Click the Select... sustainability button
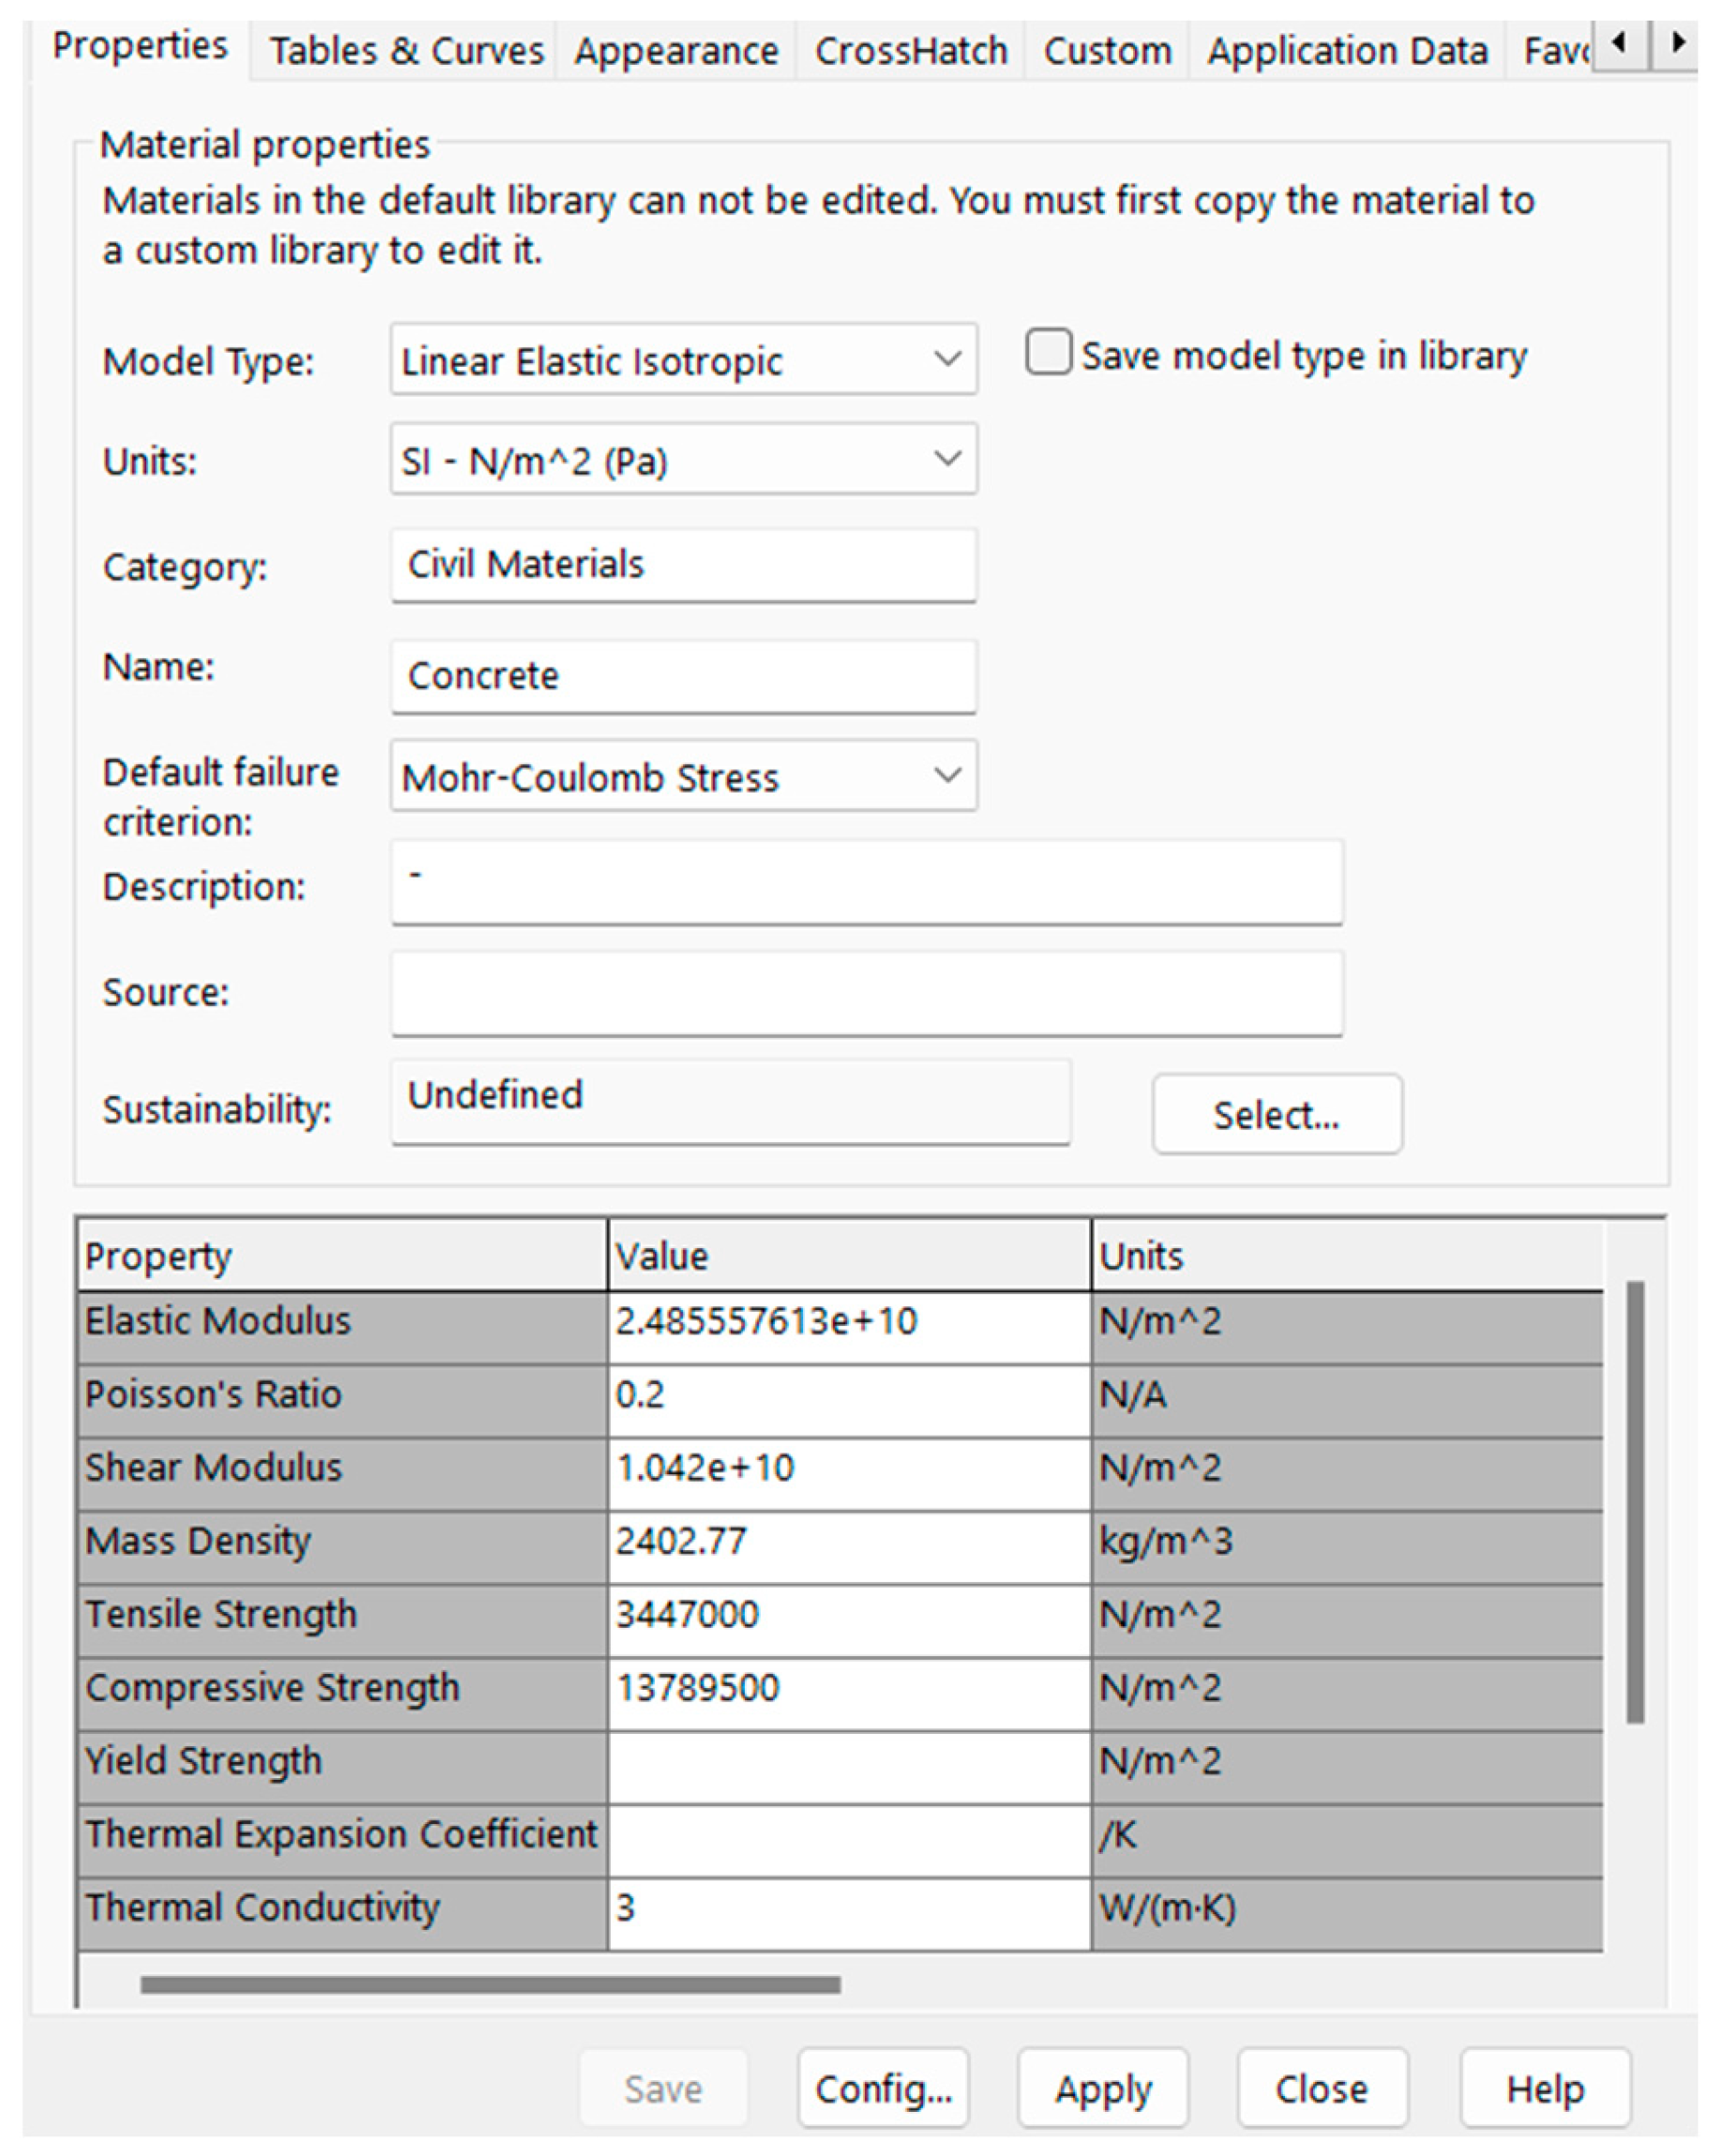This screenshot has height=2156, width=1709. point(1277,1114)
